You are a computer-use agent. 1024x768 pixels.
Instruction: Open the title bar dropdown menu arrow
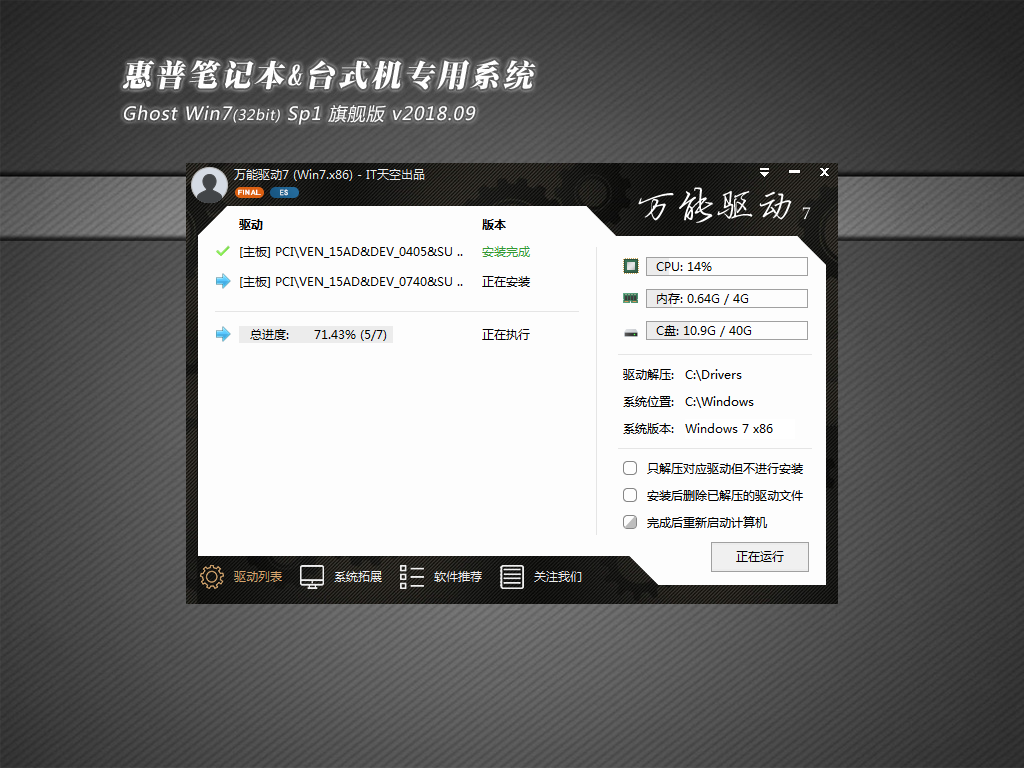click(764, 172)
